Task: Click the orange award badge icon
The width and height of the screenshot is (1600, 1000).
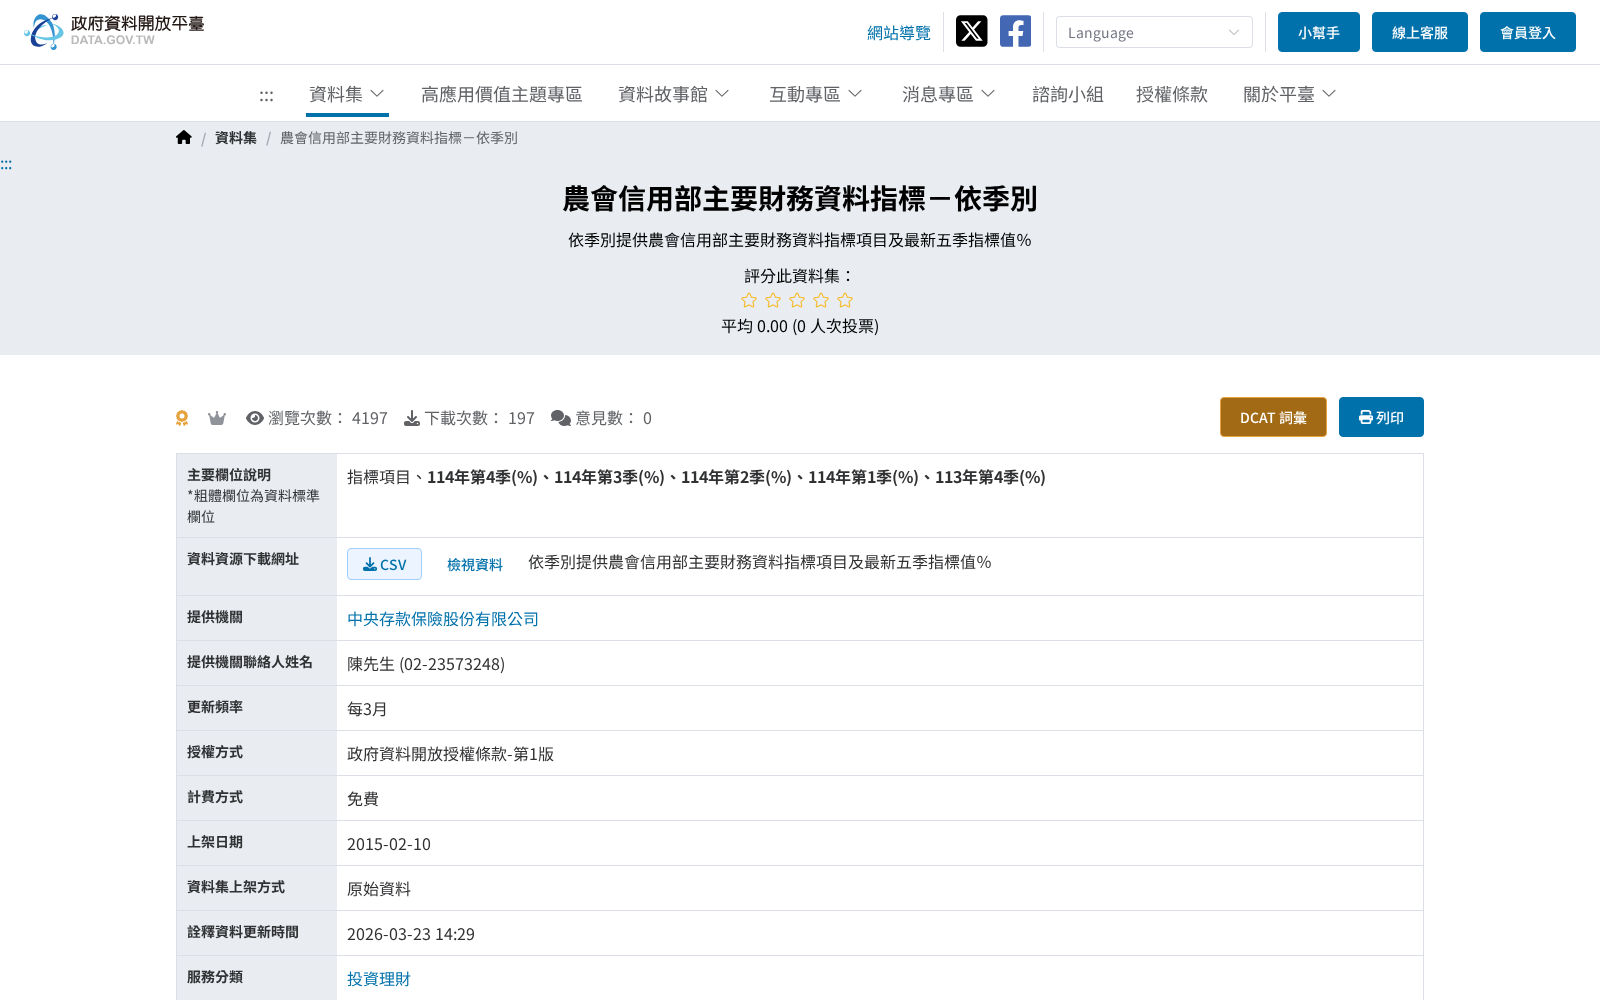Action: [x=182, y=418]
